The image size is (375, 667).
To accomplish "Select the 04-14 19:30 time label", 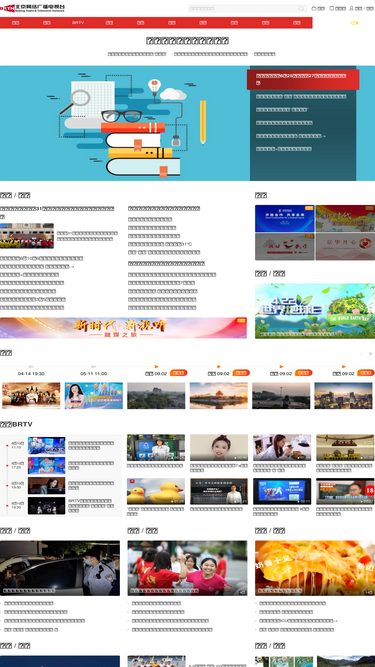I will (x=31, y=373).
